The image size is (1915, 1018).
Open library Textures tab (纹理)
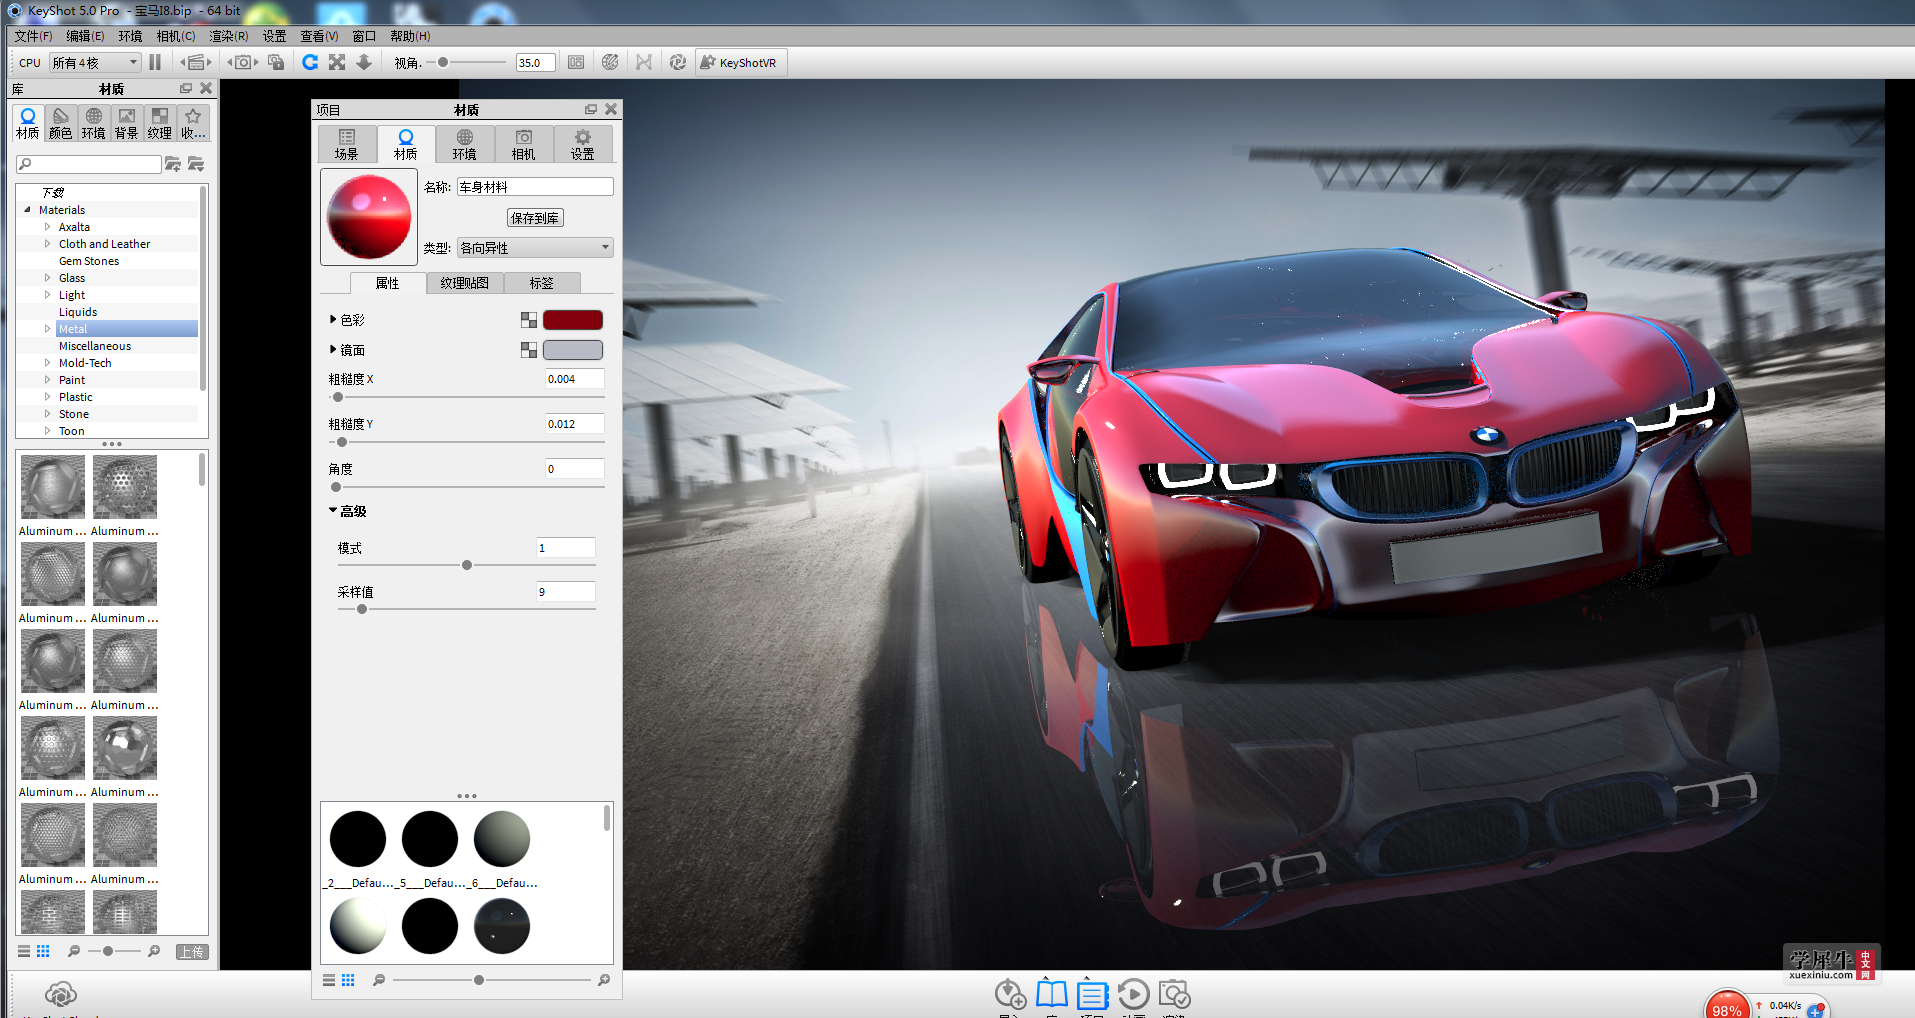point(160,123)
